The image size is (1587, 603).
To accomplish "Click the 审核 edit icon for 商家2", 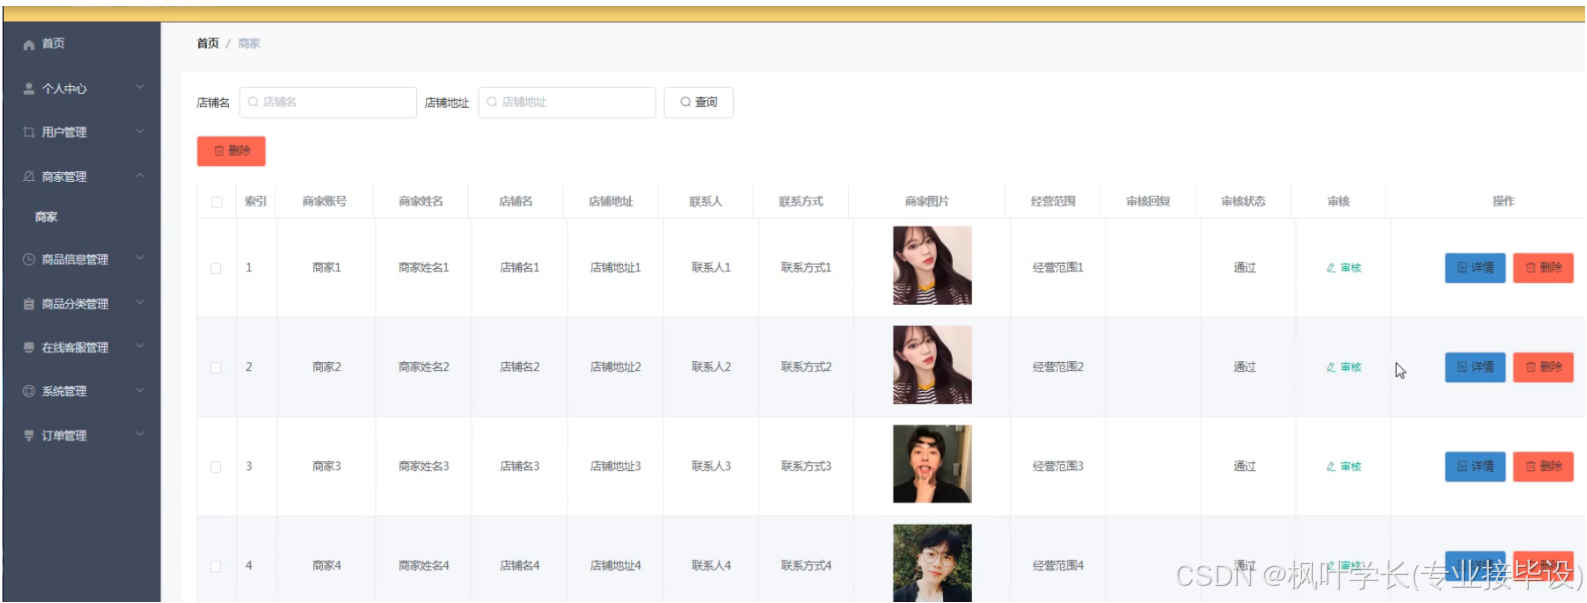I will pos(1331,367).
